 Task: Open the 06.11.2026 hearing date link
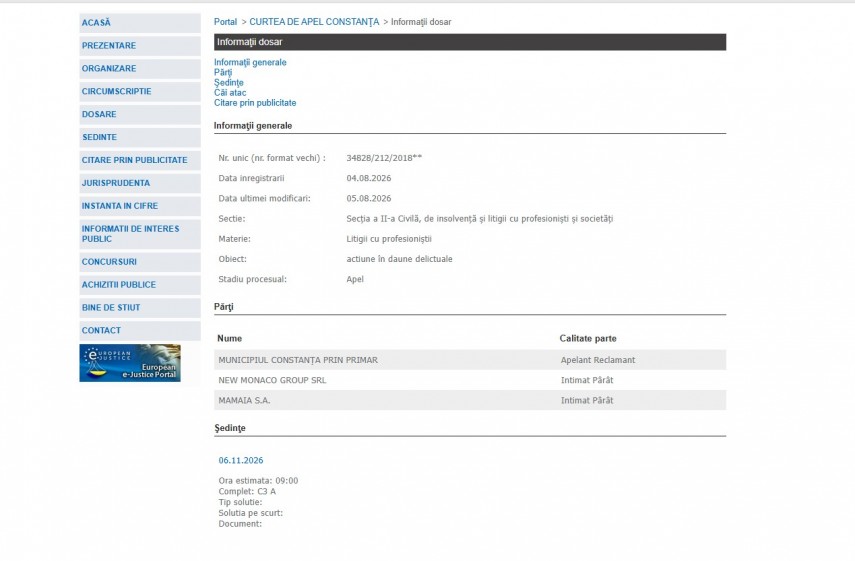tap(241, 460)
